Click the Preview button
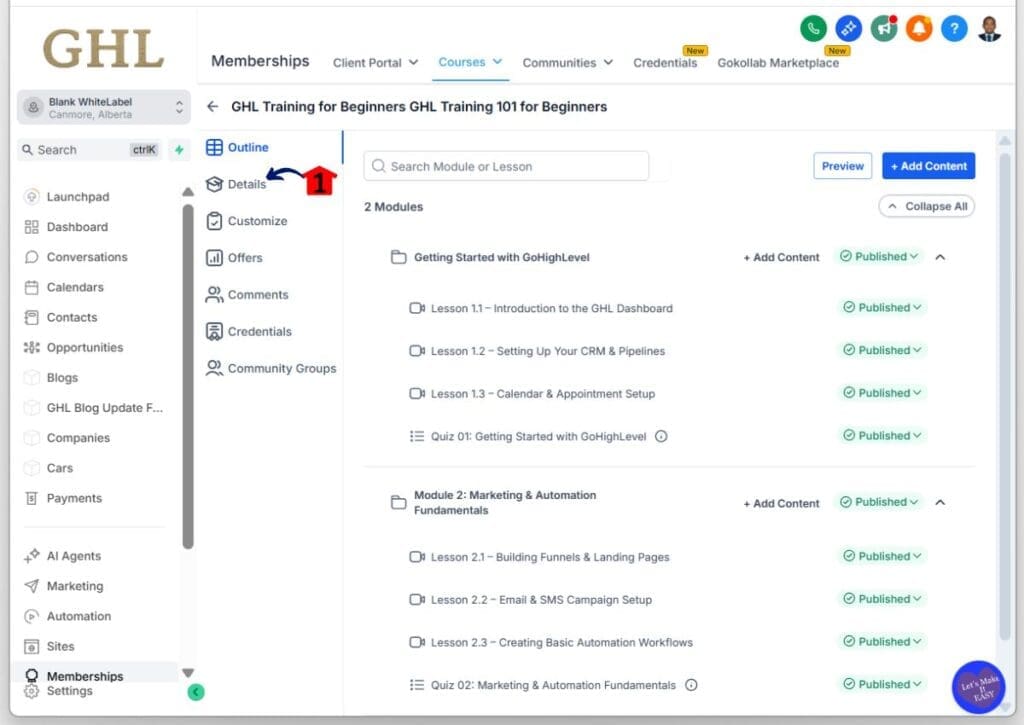Image resolution: width=1024 pixels, height=725 pixels. tap(842, 166)
